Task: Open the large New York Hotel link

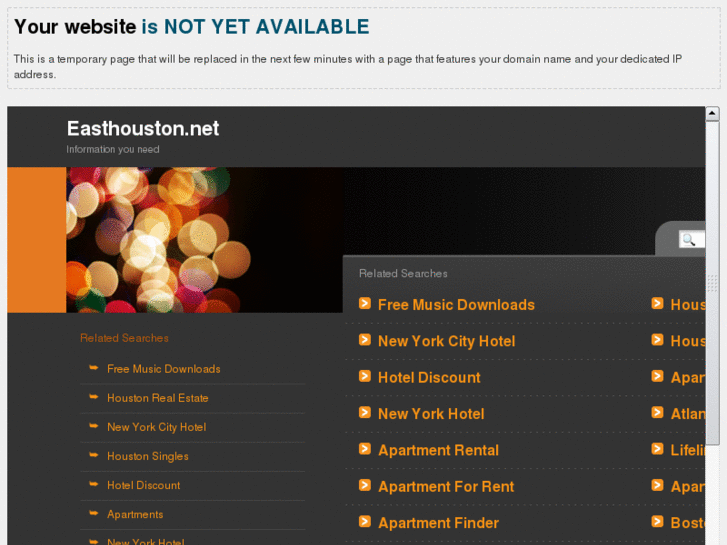Action: coord(431,414)
